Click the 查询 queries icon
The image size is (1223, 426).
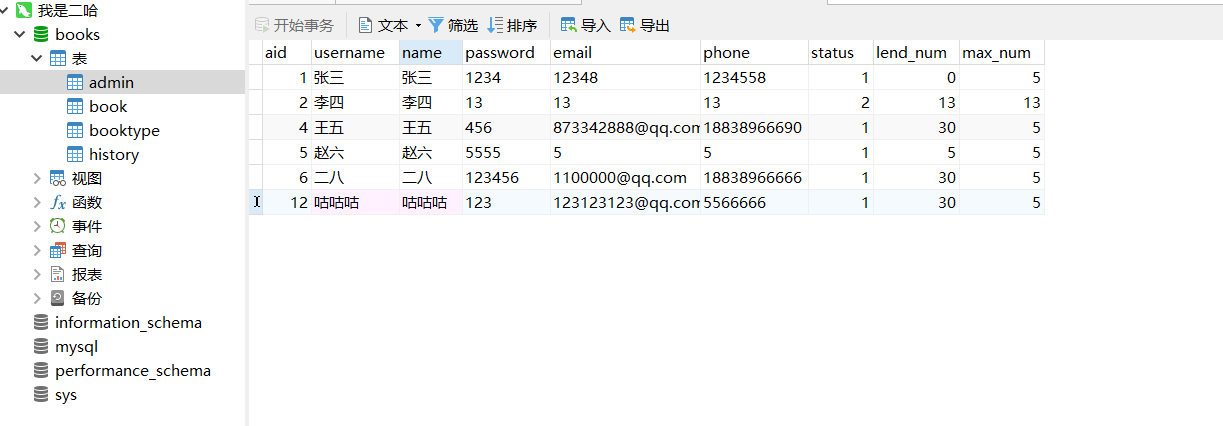coord(58,250)
